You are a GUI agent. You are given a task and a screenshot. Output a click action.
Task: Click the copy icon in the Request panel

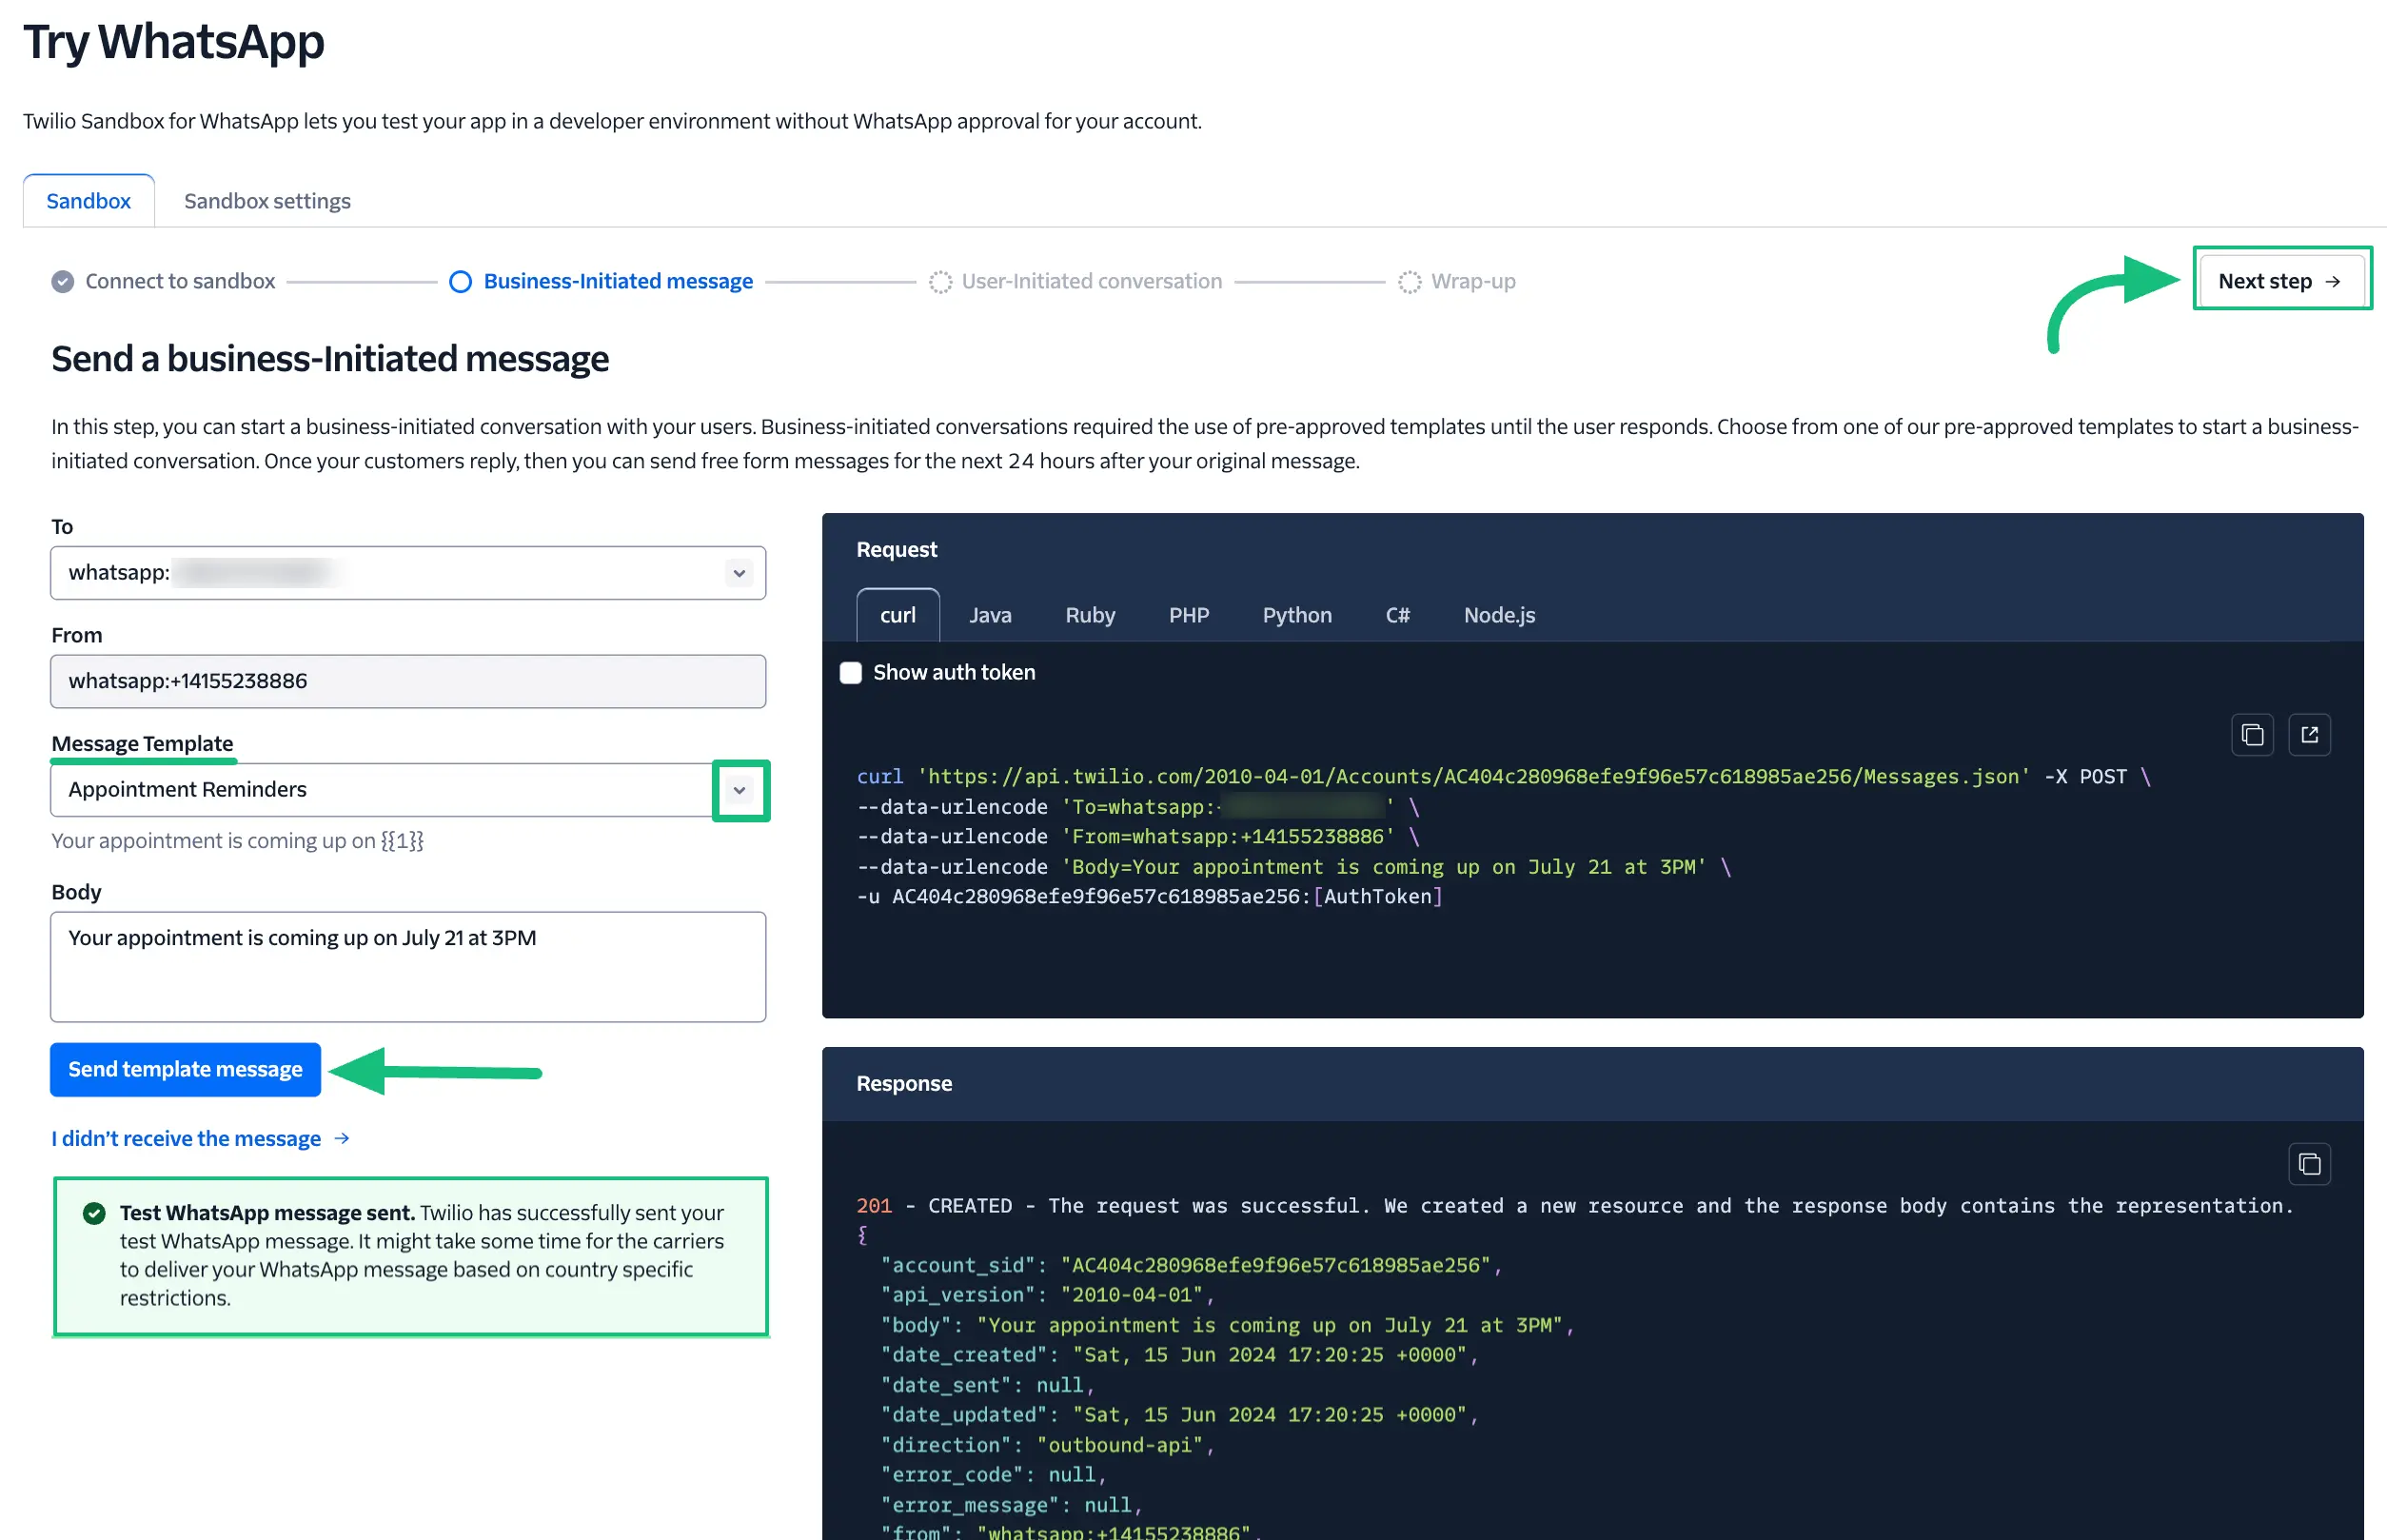pyautogui.click(x=2252, y=734)
